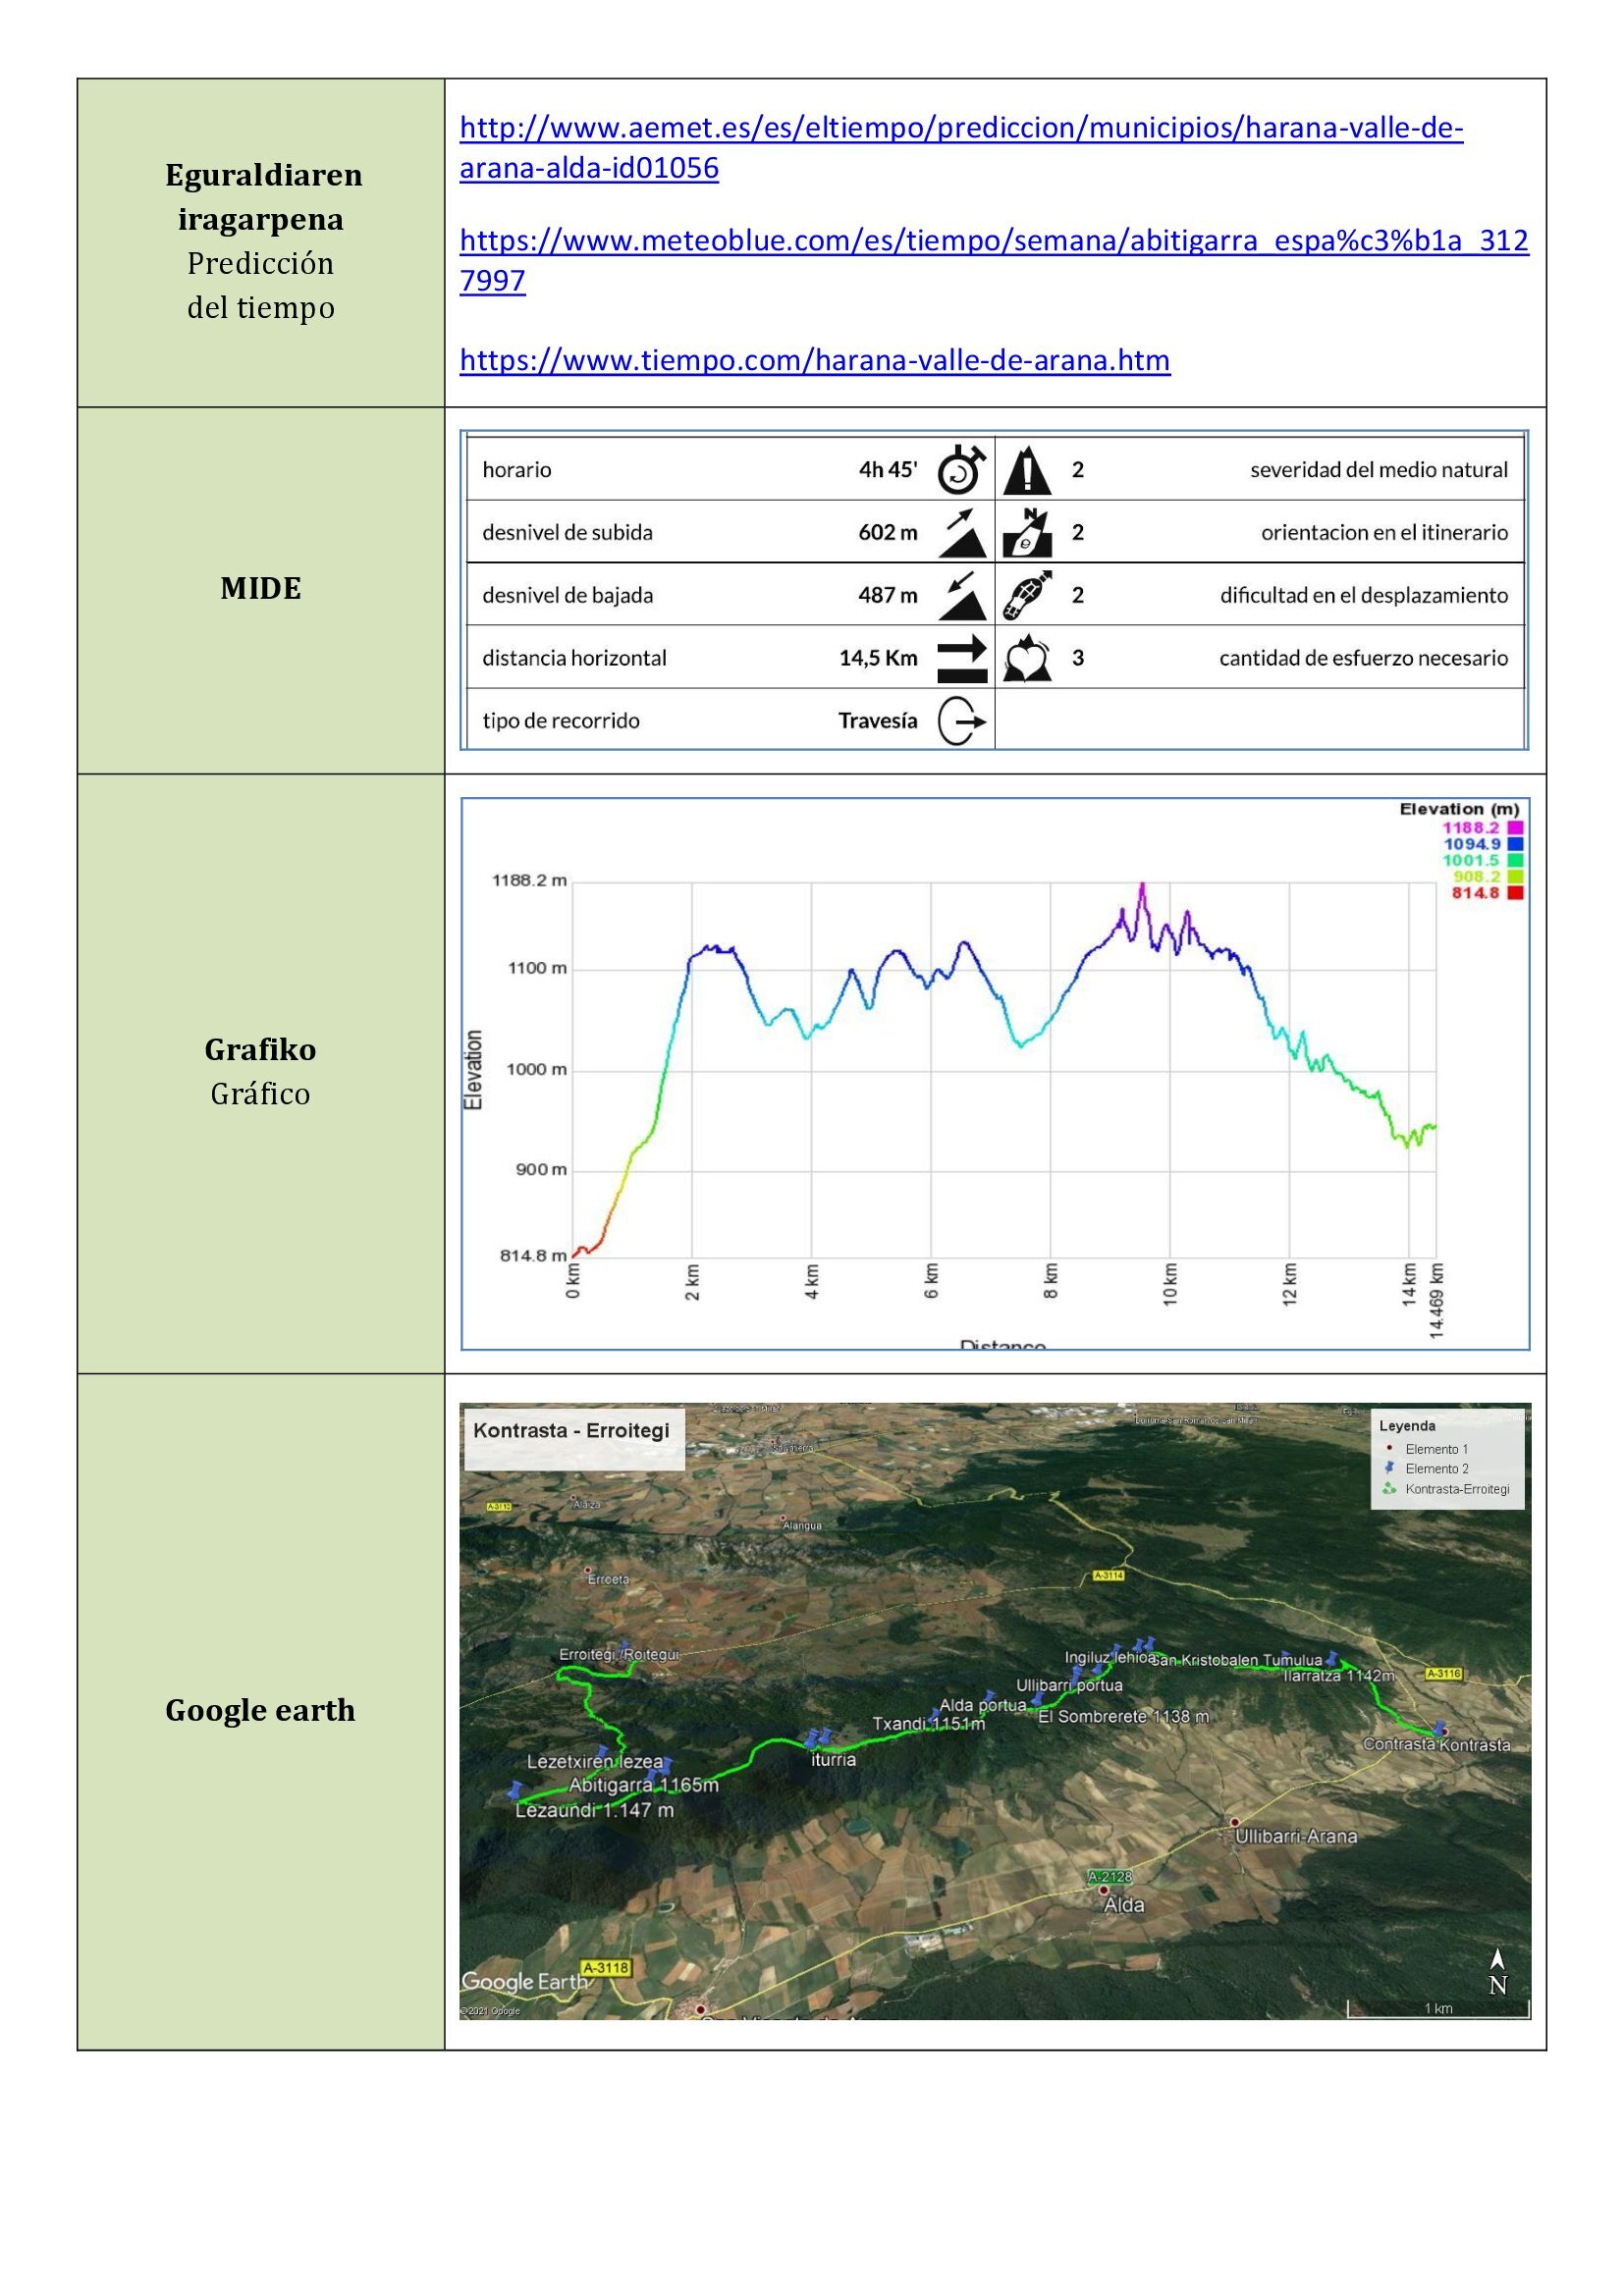1624x2296 pixels.
Task: Click the boot print difficulty icon
Action: [x=1027, y=596]
